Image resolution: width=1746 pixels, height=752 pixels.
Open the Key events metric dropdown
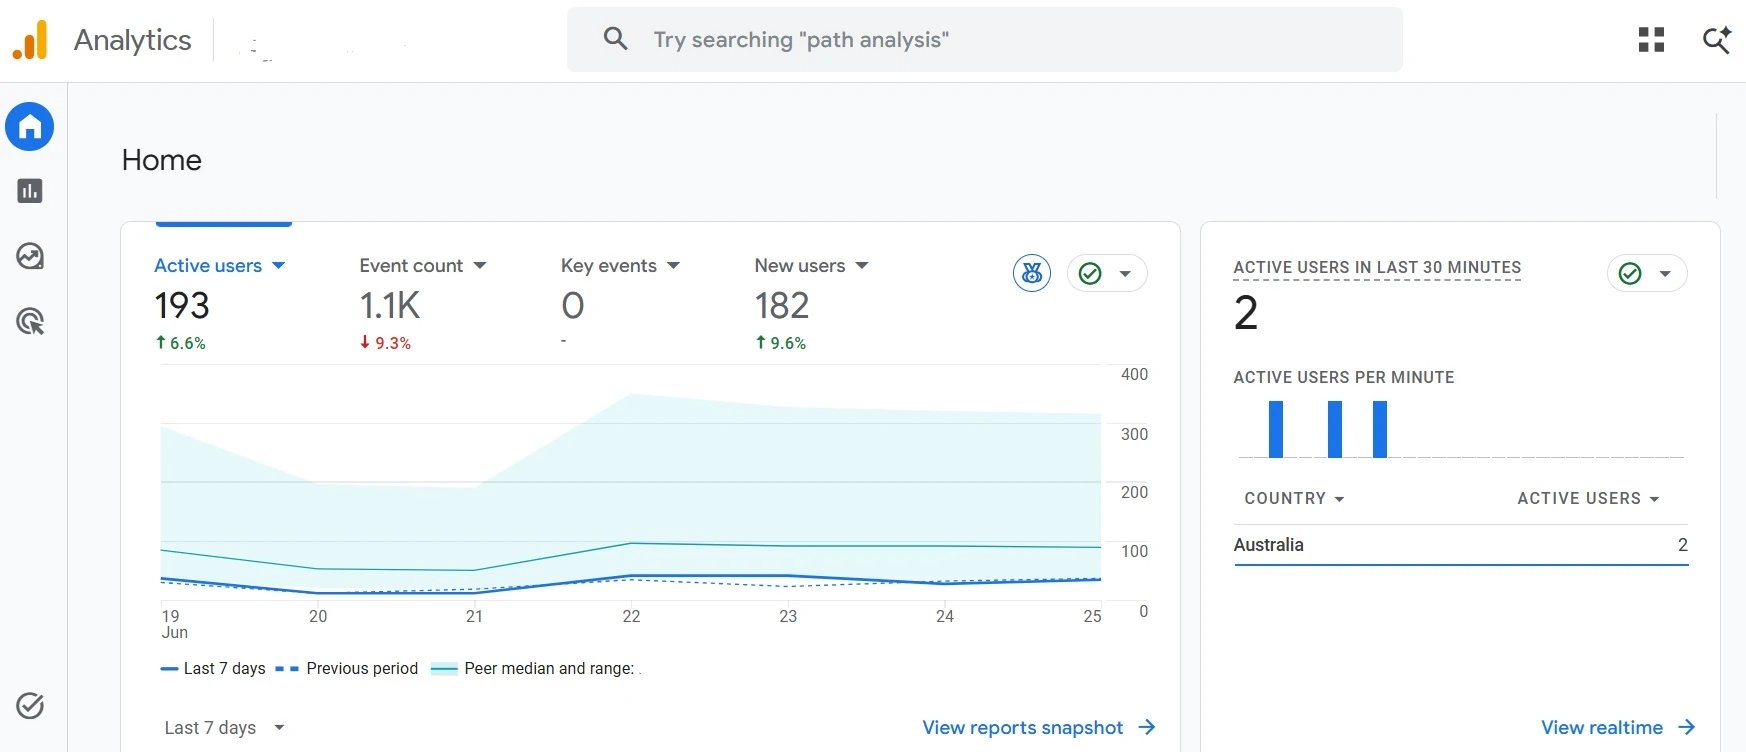(x=620, y=265)
